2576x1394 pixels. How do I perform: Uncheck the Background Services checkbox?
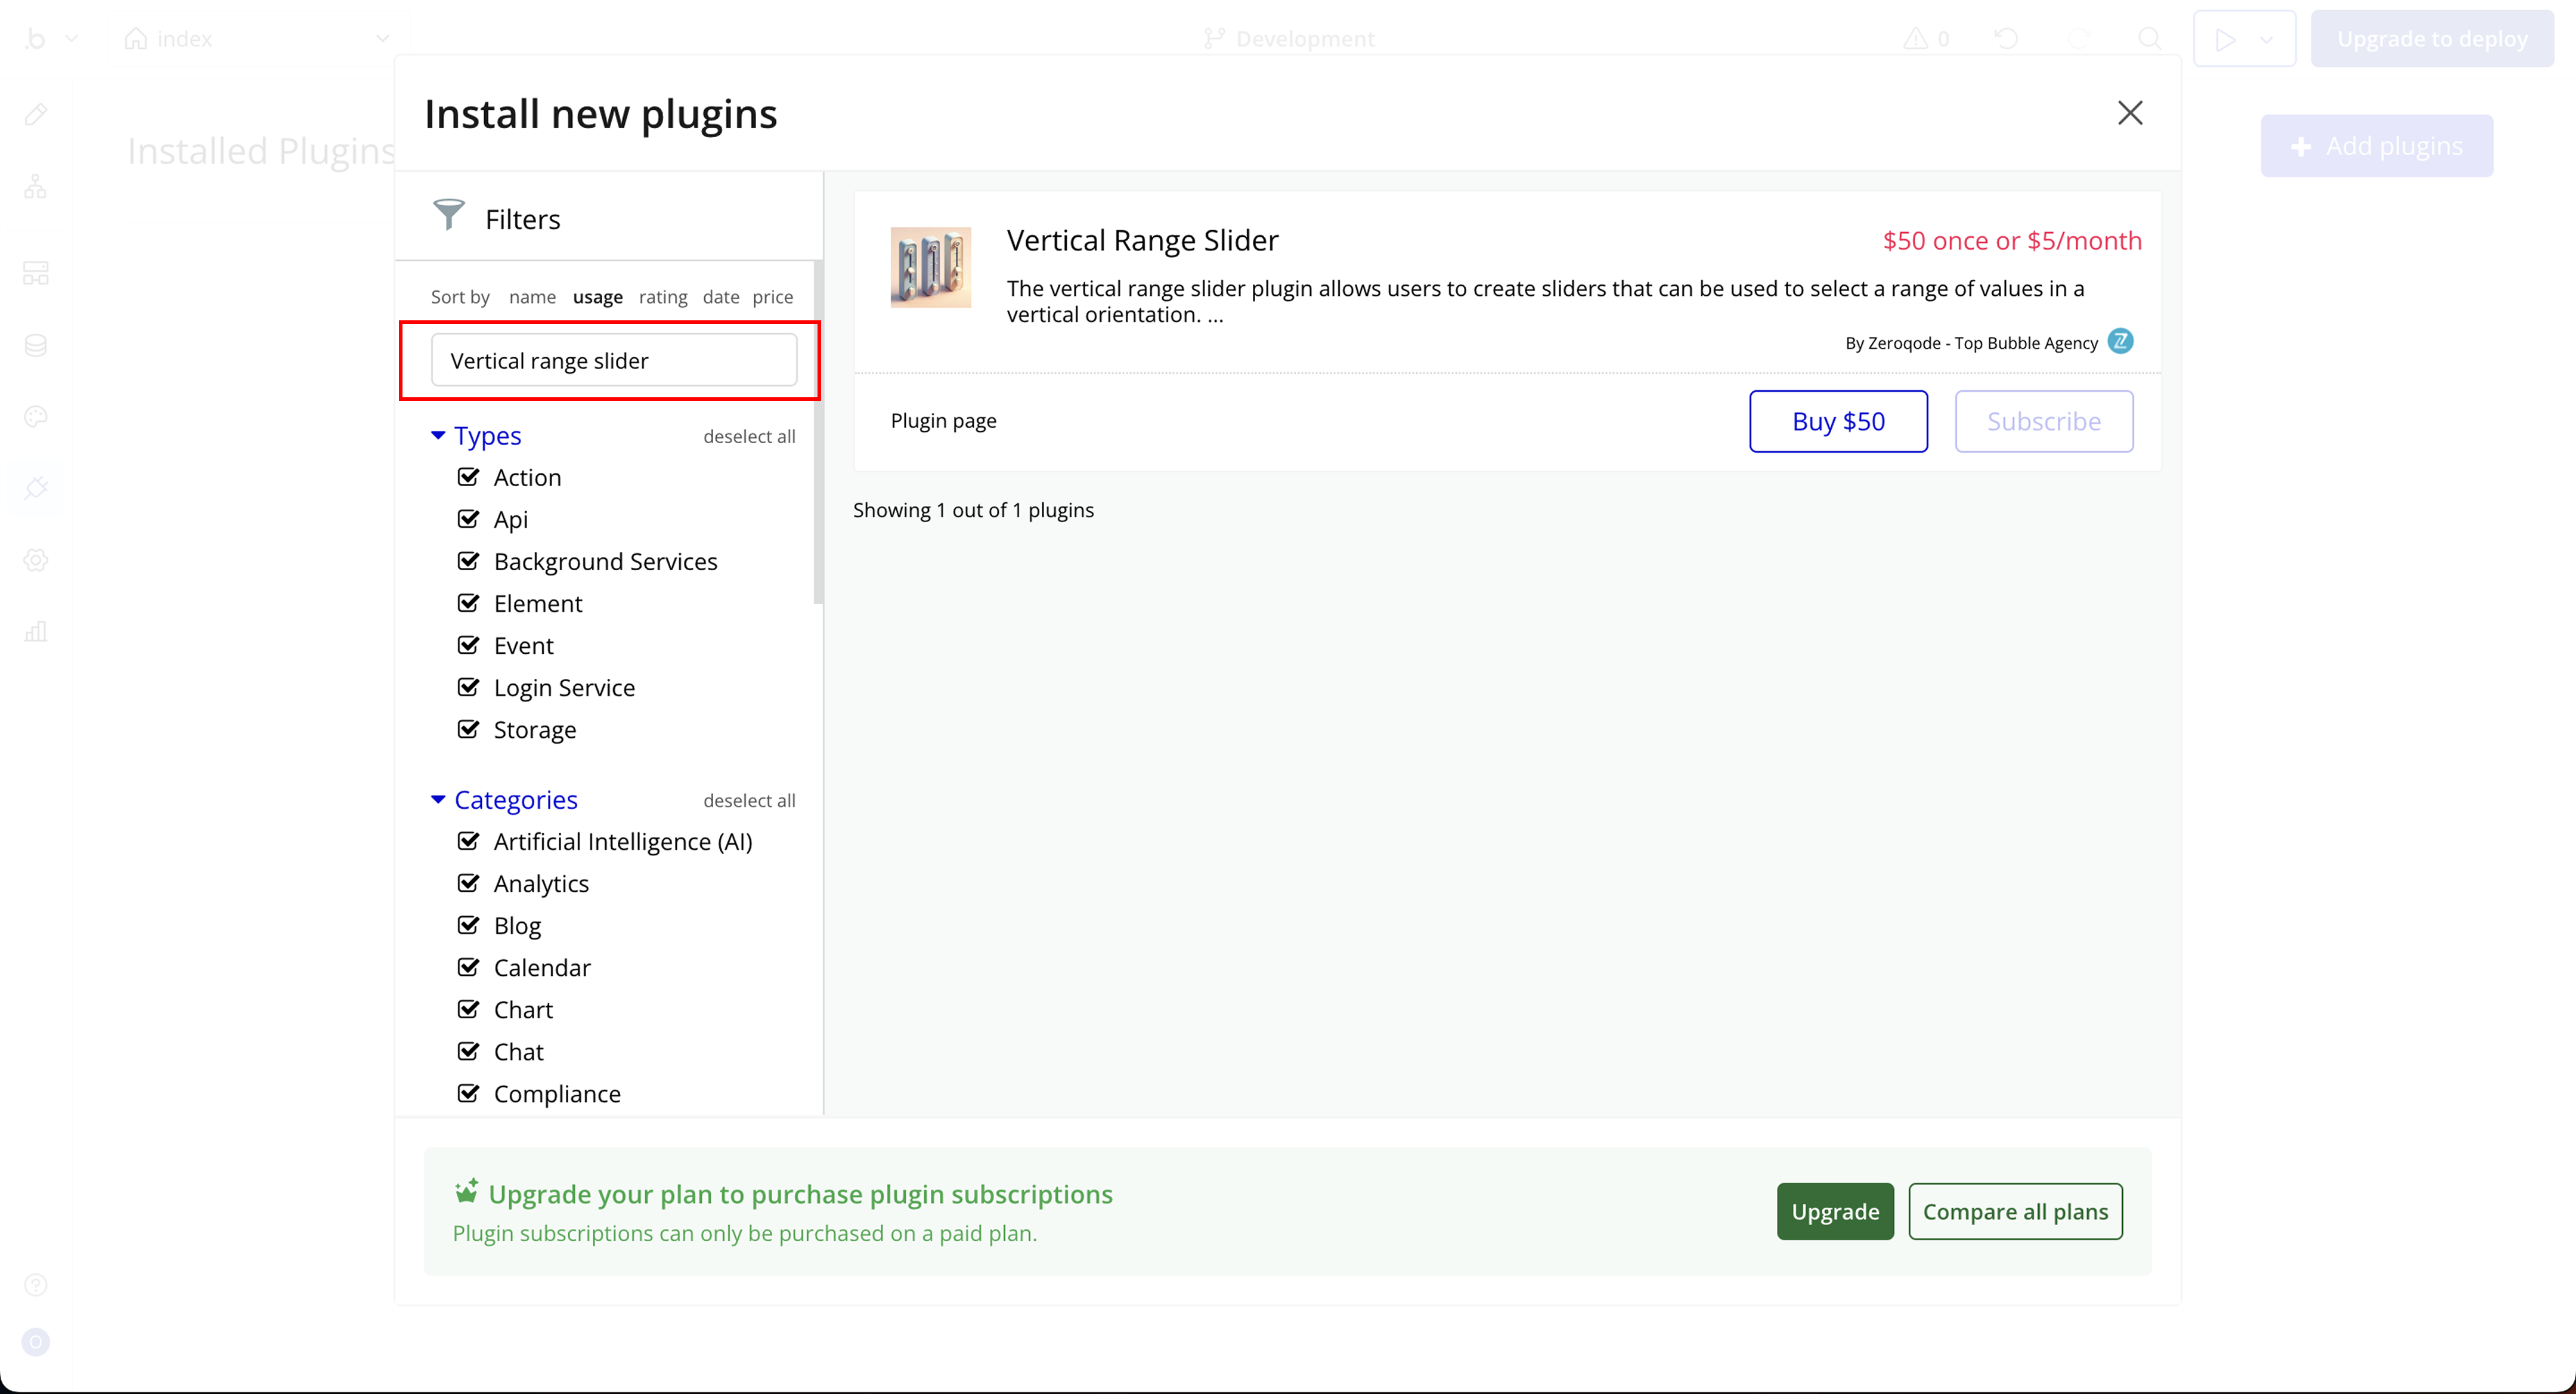[468, 561]
